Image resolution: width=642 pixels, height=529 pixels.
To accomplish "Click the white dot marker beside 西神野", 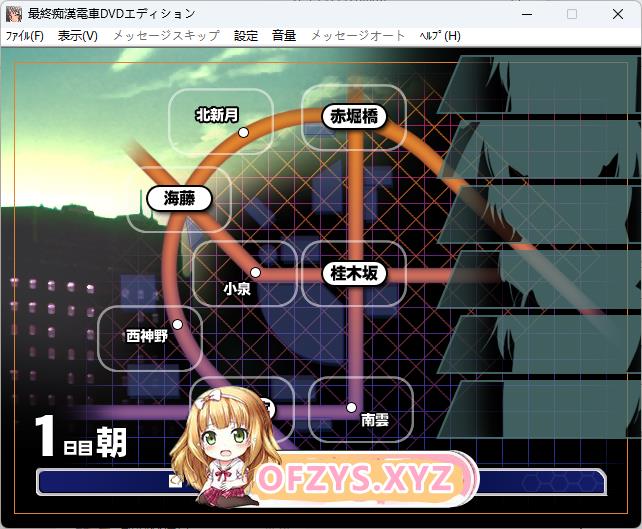I will click(x=177, y=324).
